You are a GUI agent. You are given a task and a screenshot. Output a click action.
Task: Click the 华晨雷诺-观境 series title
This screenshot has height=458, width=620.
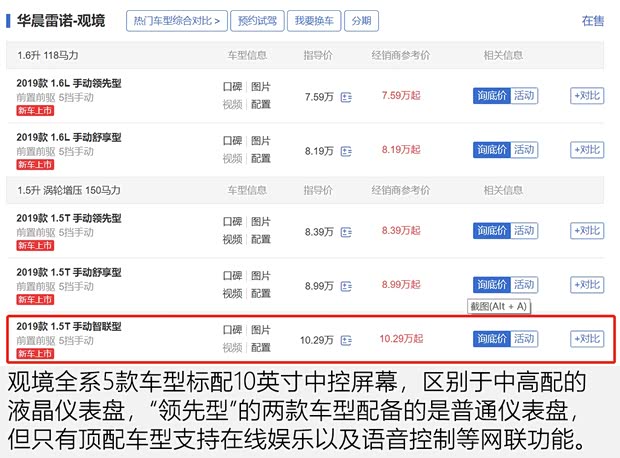[x=61, y=21]
